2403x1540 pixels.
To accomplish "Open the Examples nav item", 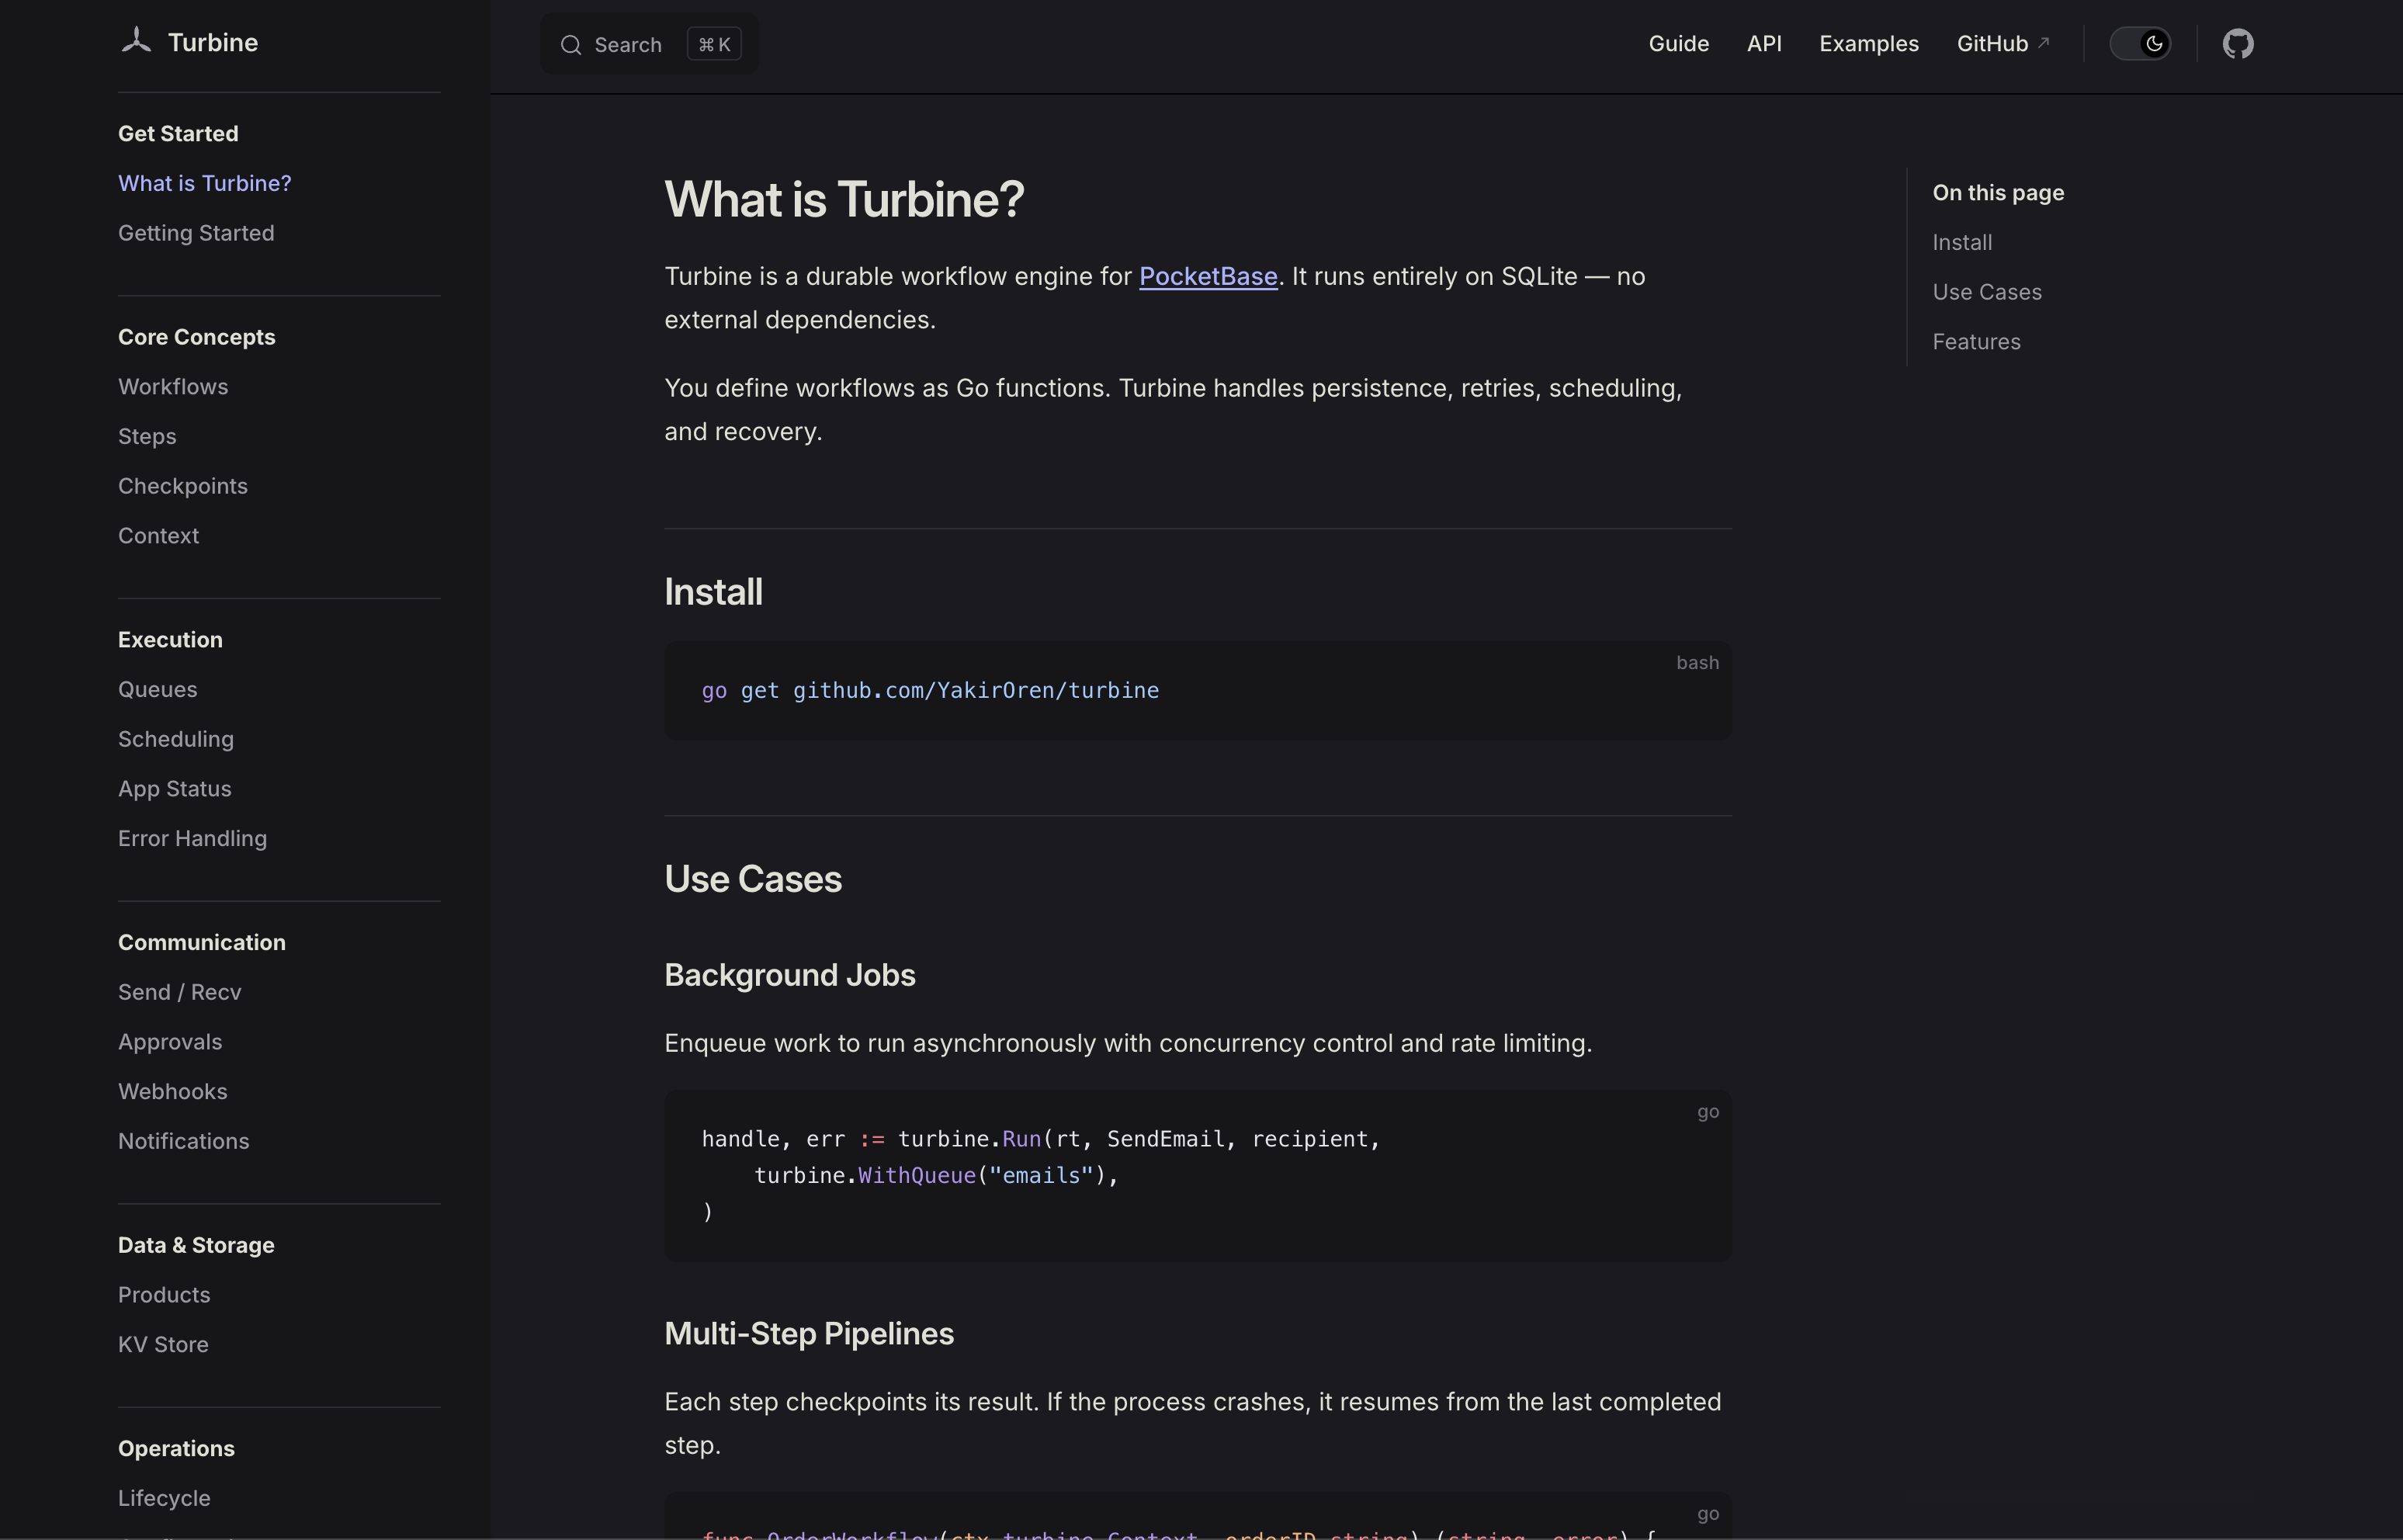I will 1868,44.
